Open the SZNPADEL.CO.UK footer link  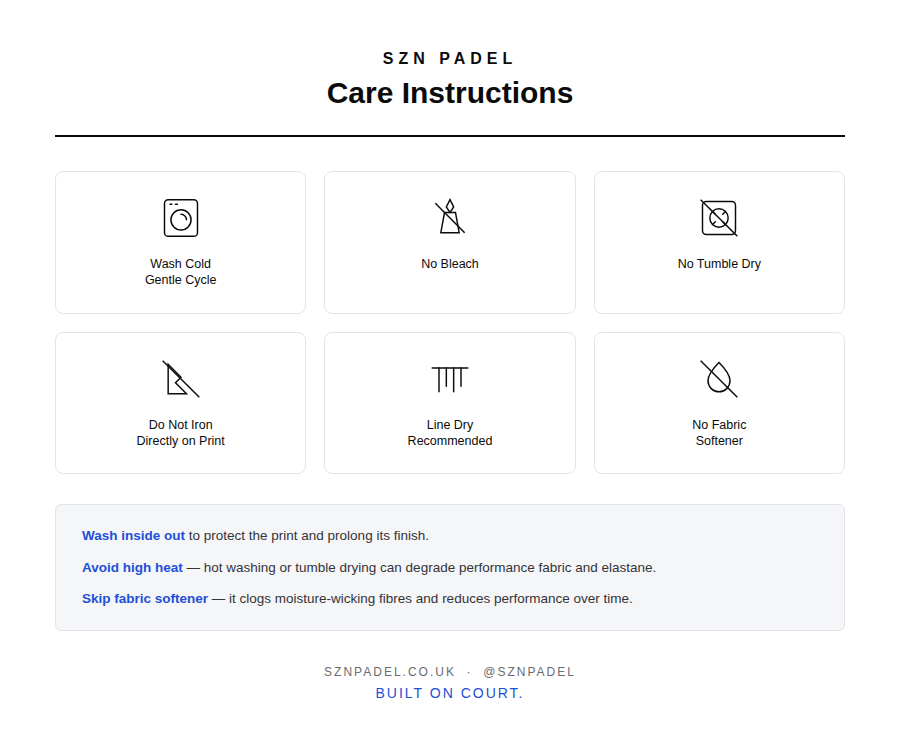tap(389, 672)
